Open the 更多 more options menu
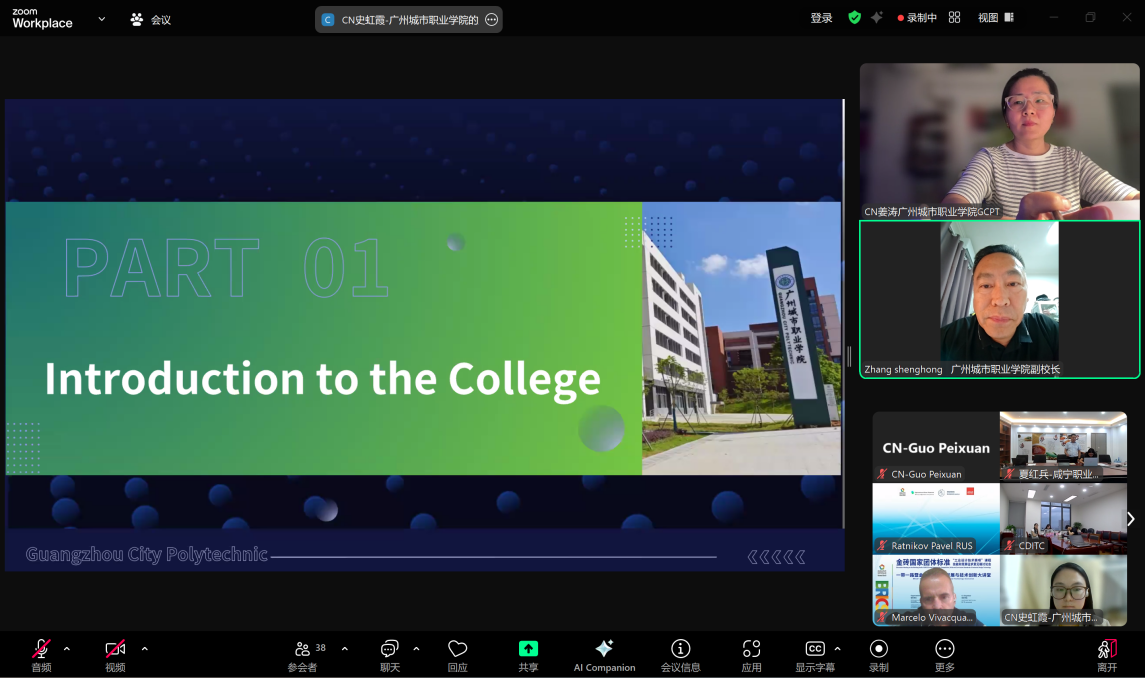Image resolution: width=1145 pixels, height=678 pixels. click(x=945, y=655)
